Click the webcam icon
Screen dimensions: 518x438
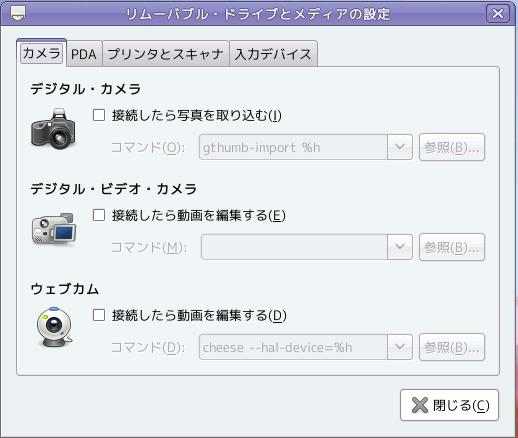pos(54,327)
